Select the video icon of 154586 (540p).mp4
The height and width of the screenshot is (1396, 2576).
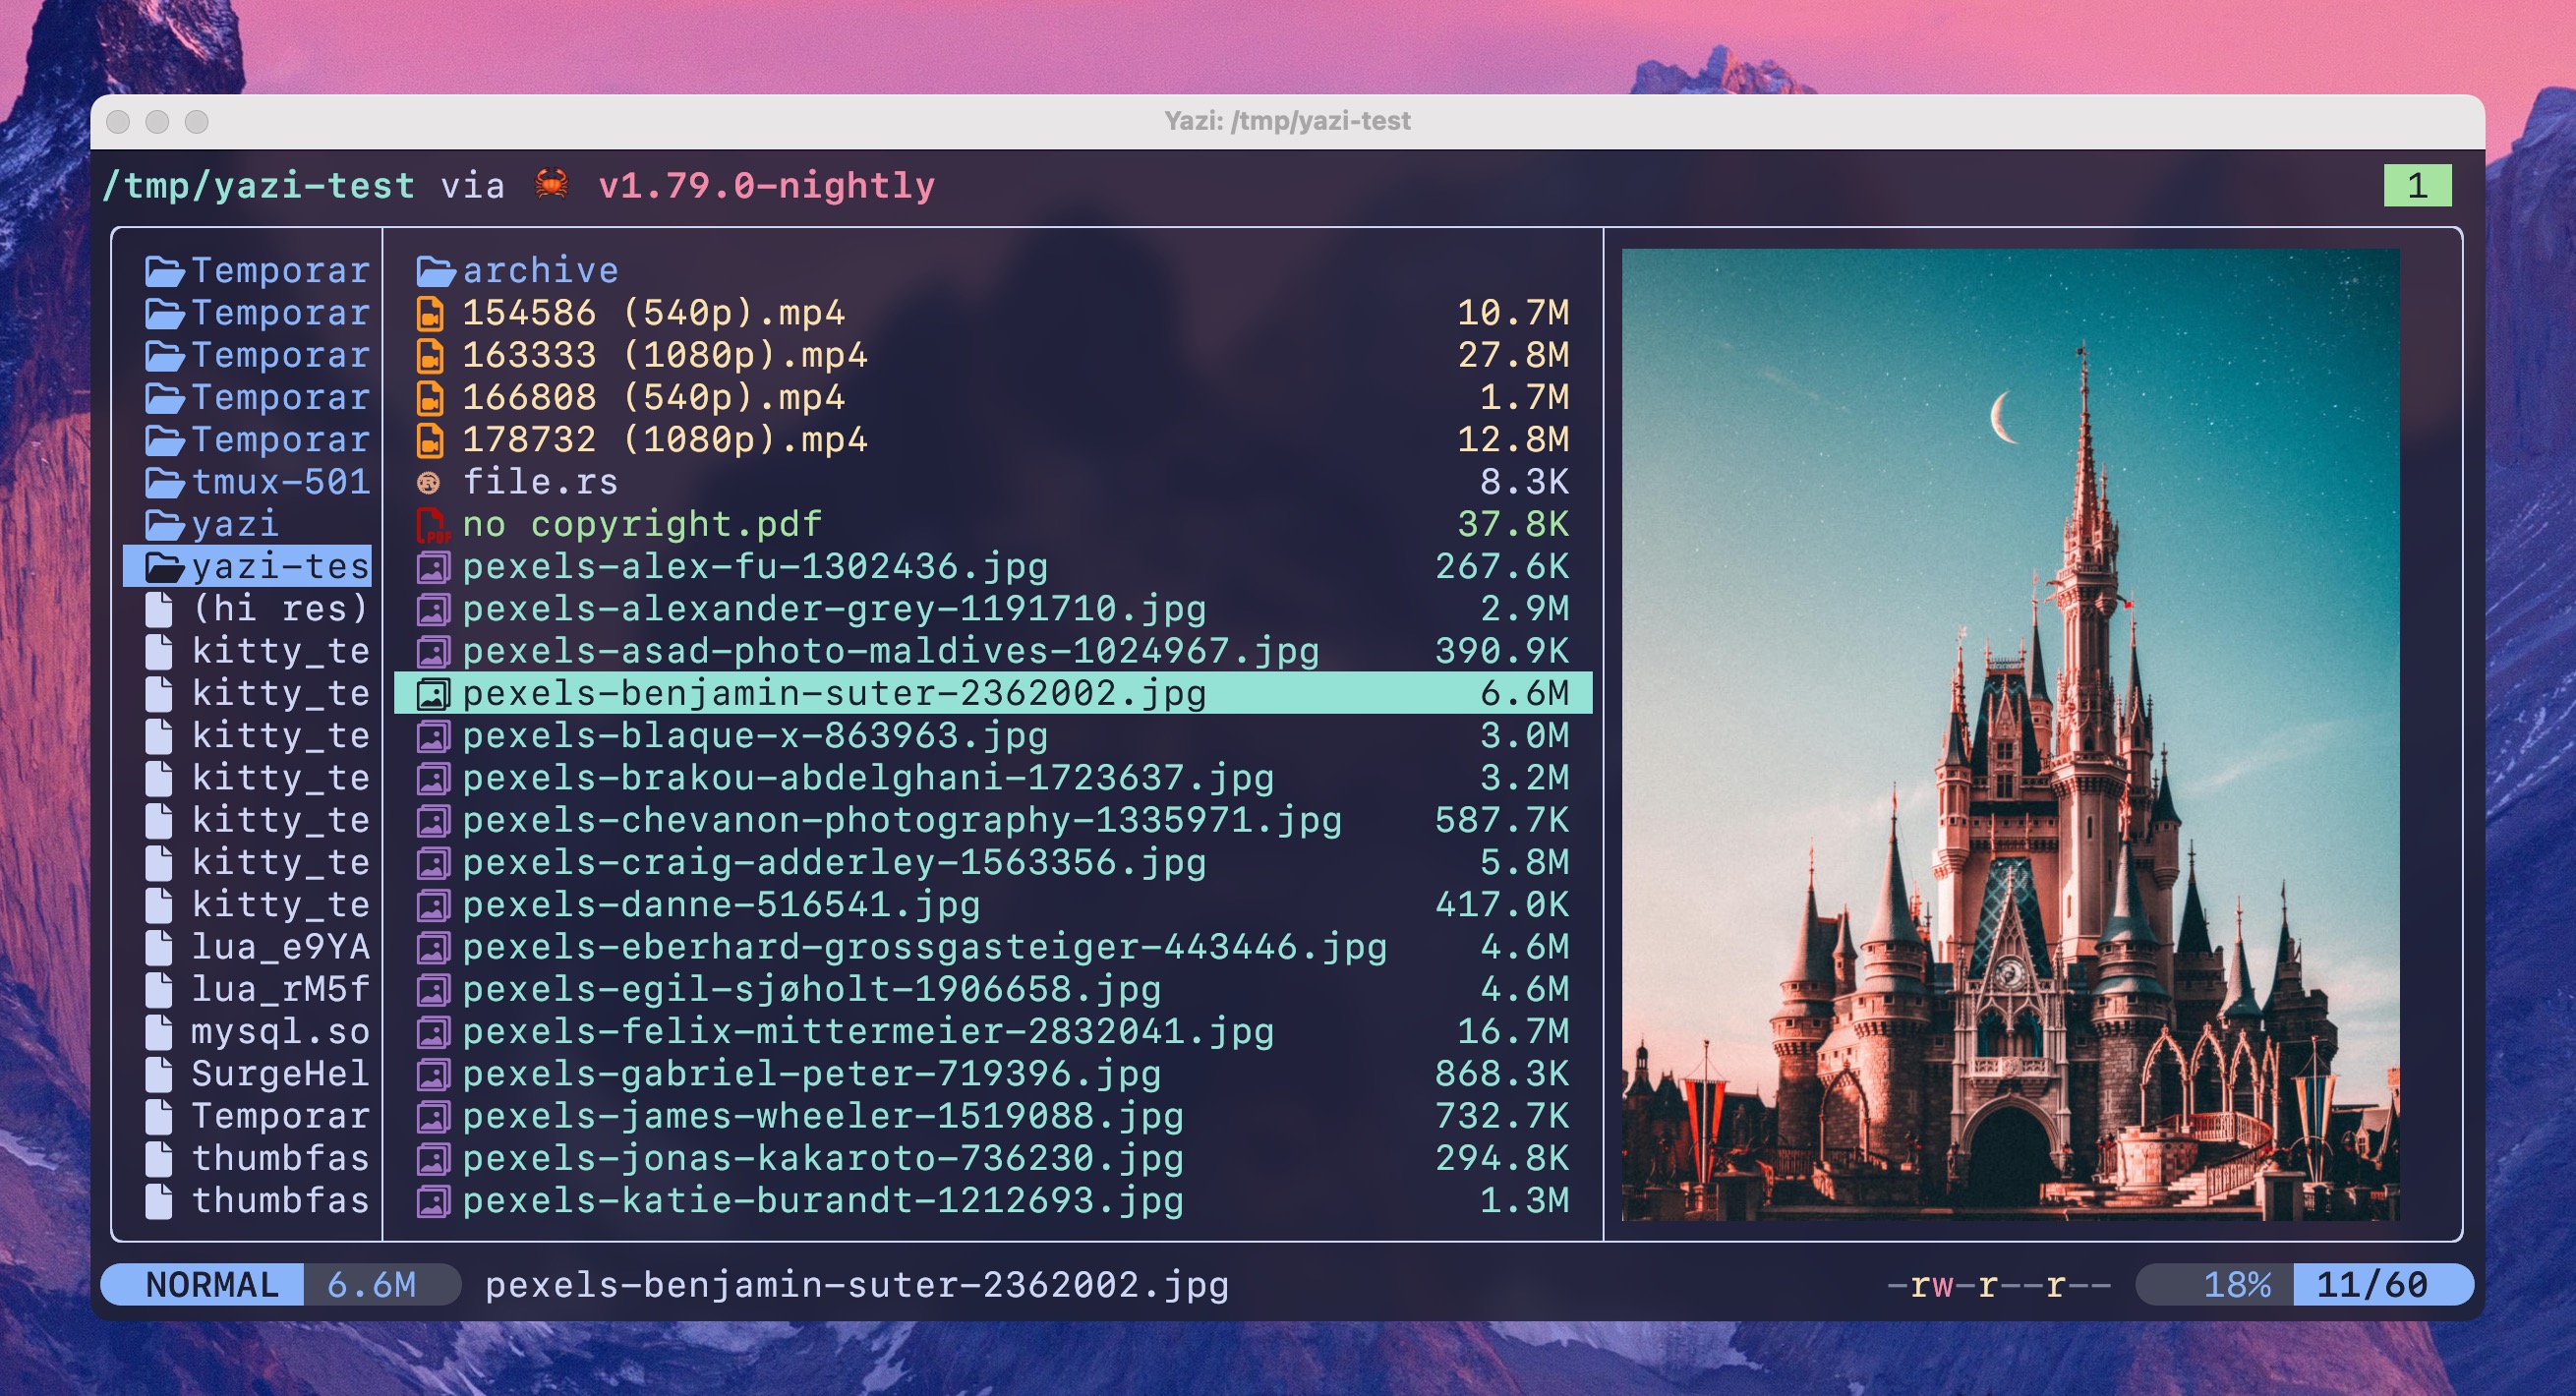point(430,312)
